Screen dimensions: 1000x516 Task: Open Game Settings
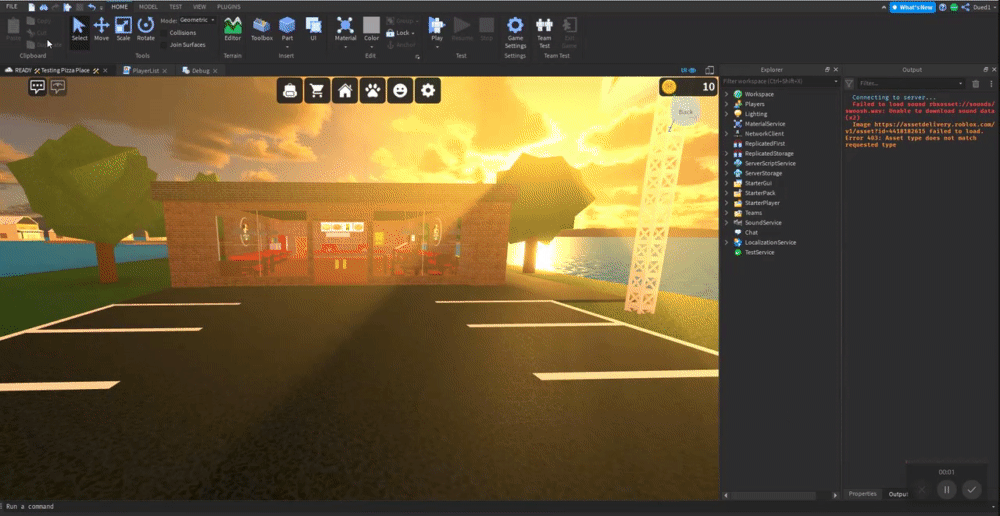pyautogui.click(x=515, y=33)
